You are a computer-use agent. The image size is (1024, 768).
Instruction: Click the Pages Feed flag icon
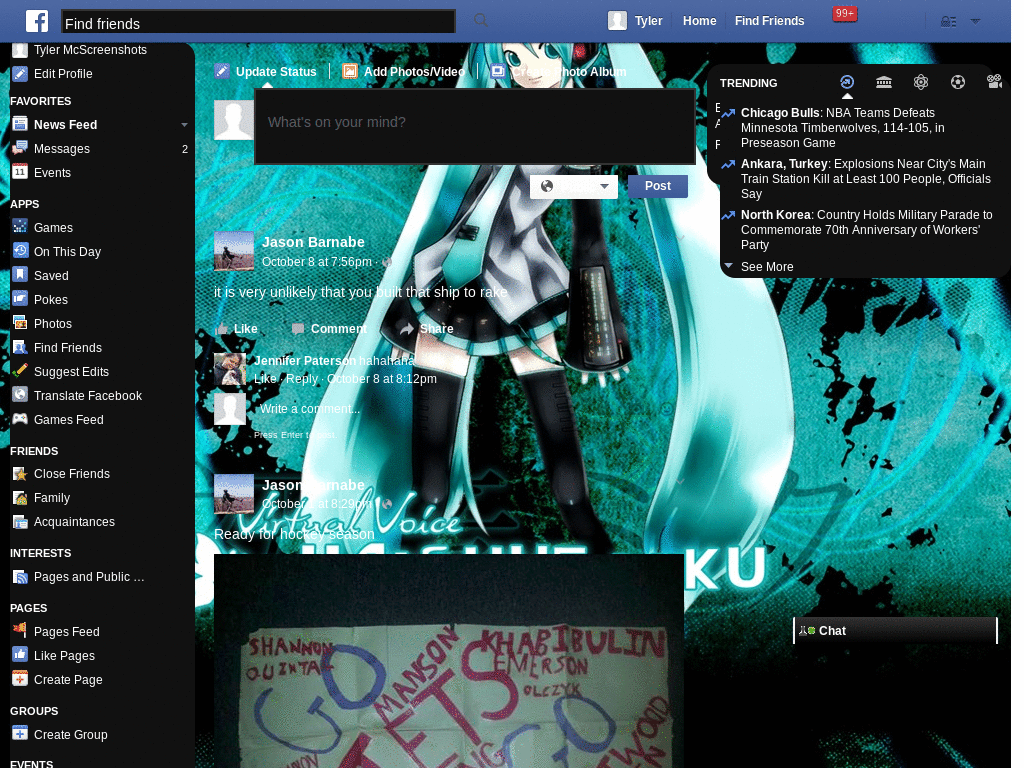pos(20,631)
